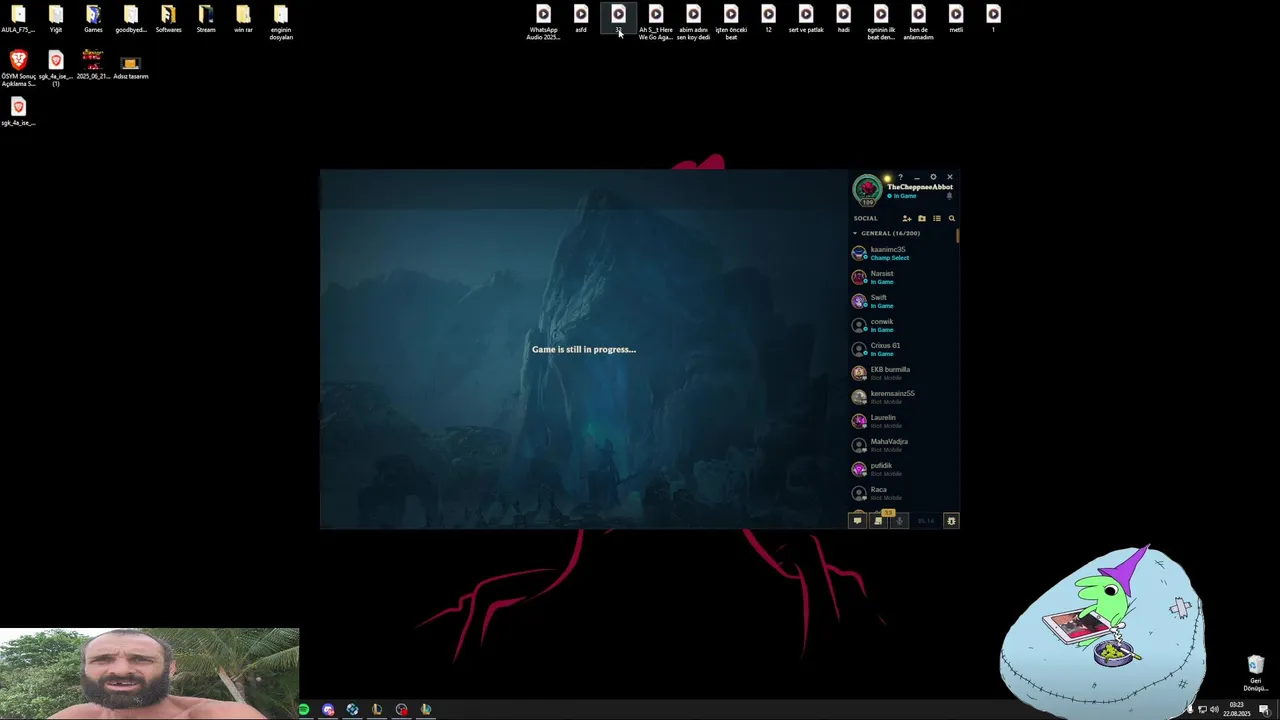The width and height of the screenshot is (1280, 720).
Task: Select friend keremsainz55 in the list
Action: [902, 397]
